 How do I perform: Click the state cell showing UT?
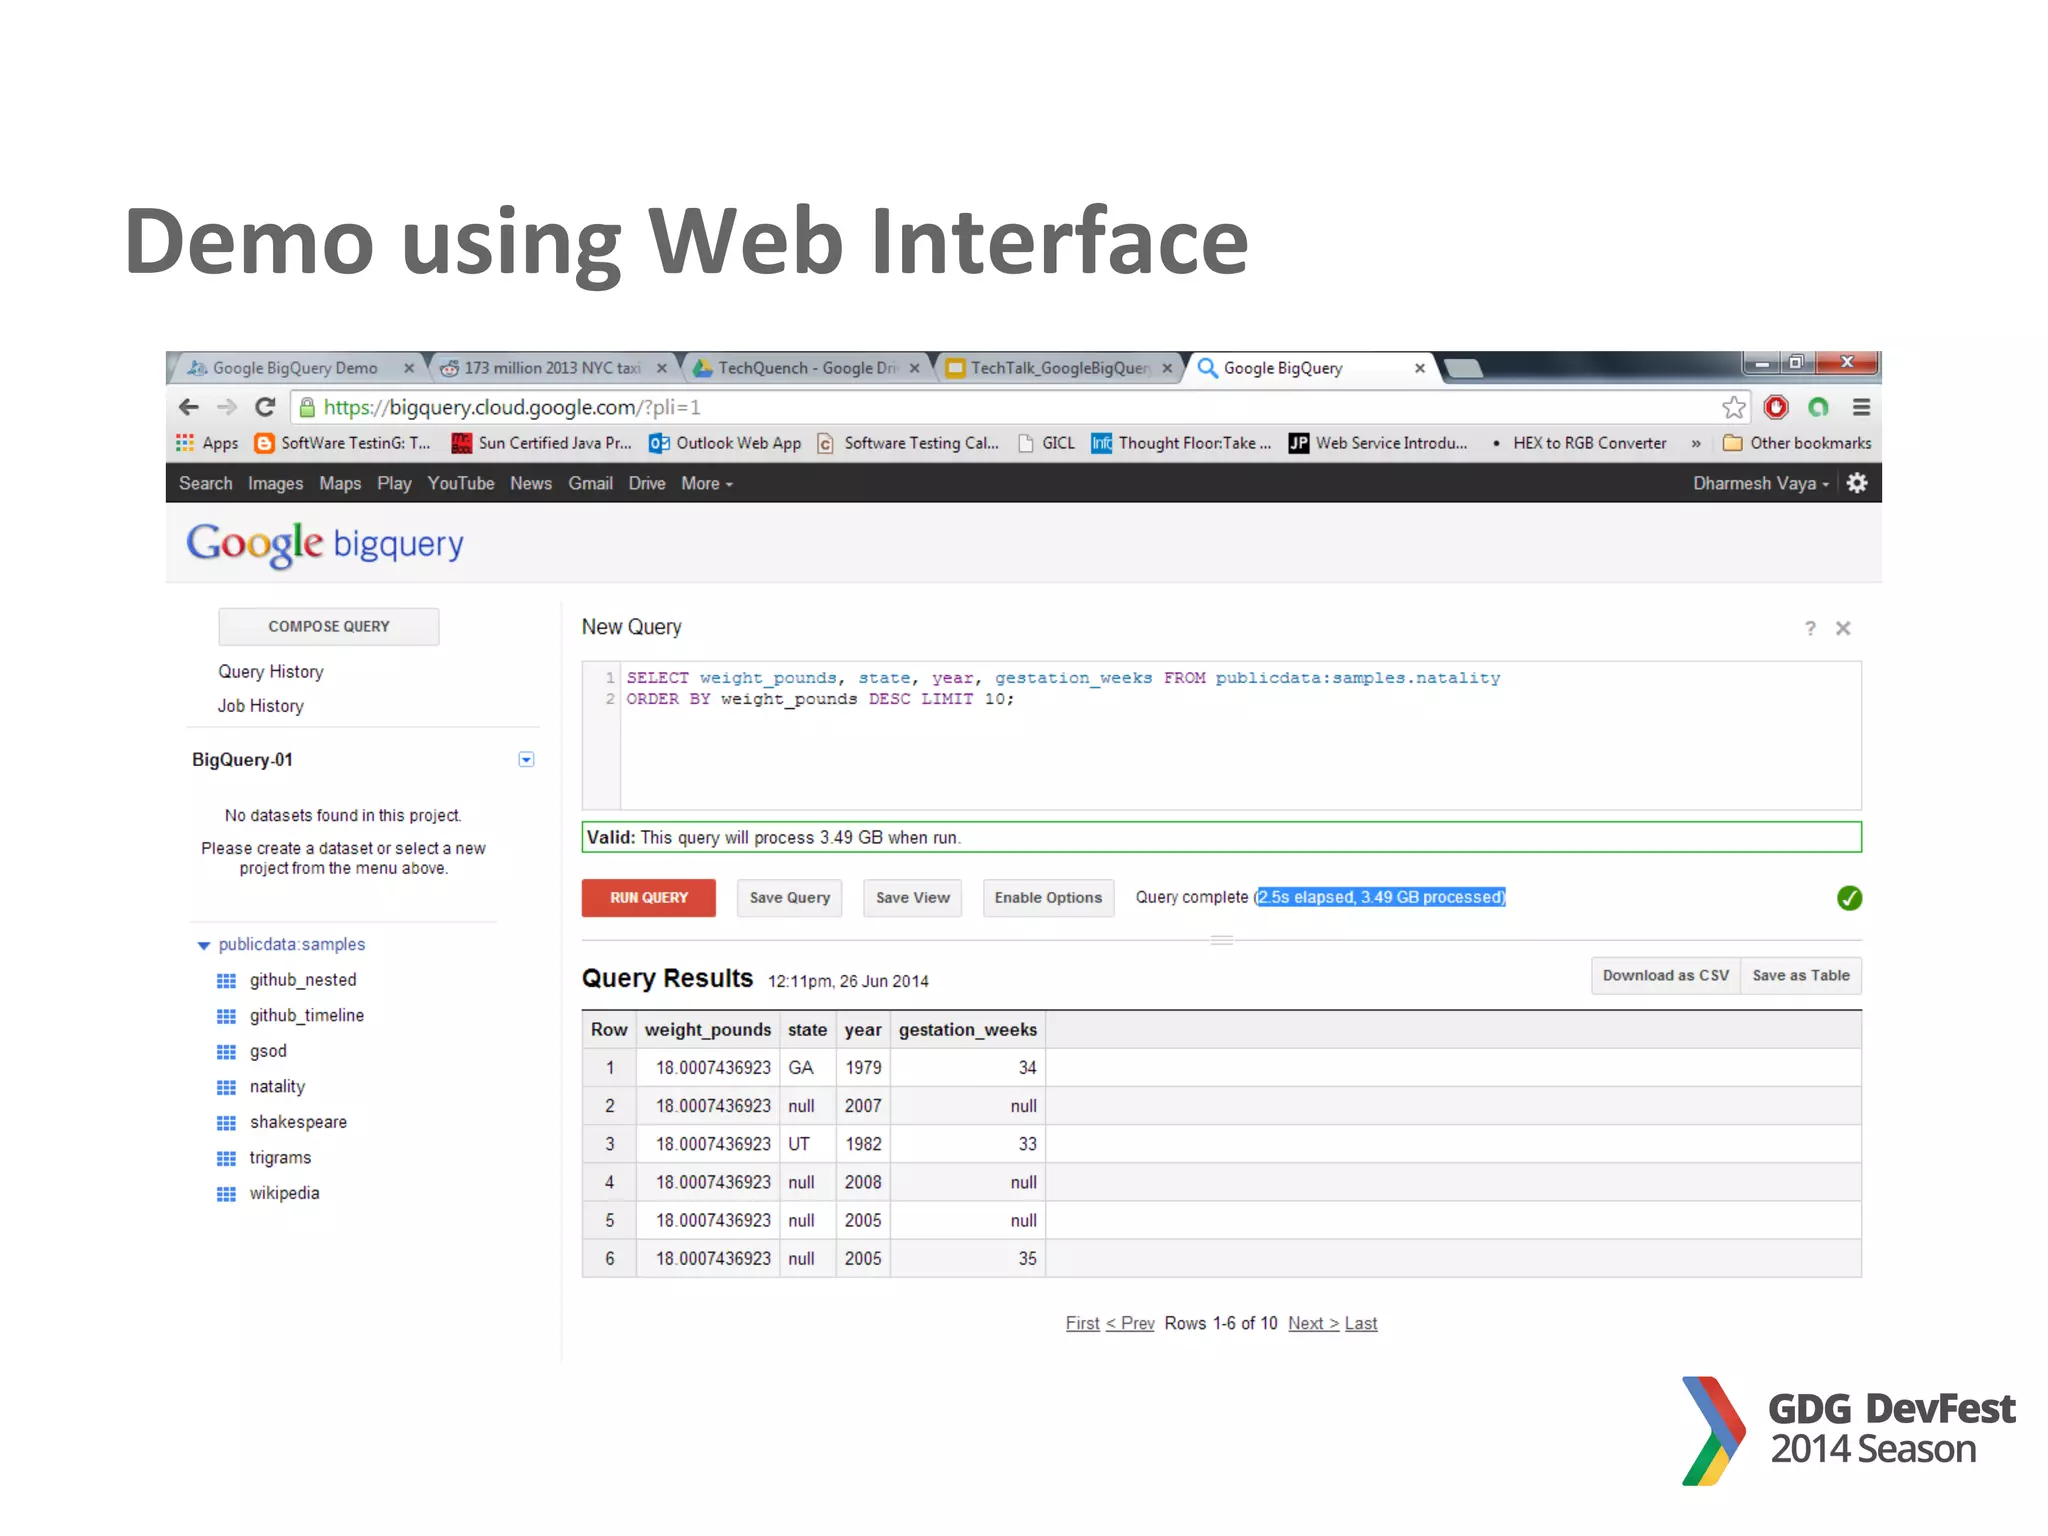807,1144
